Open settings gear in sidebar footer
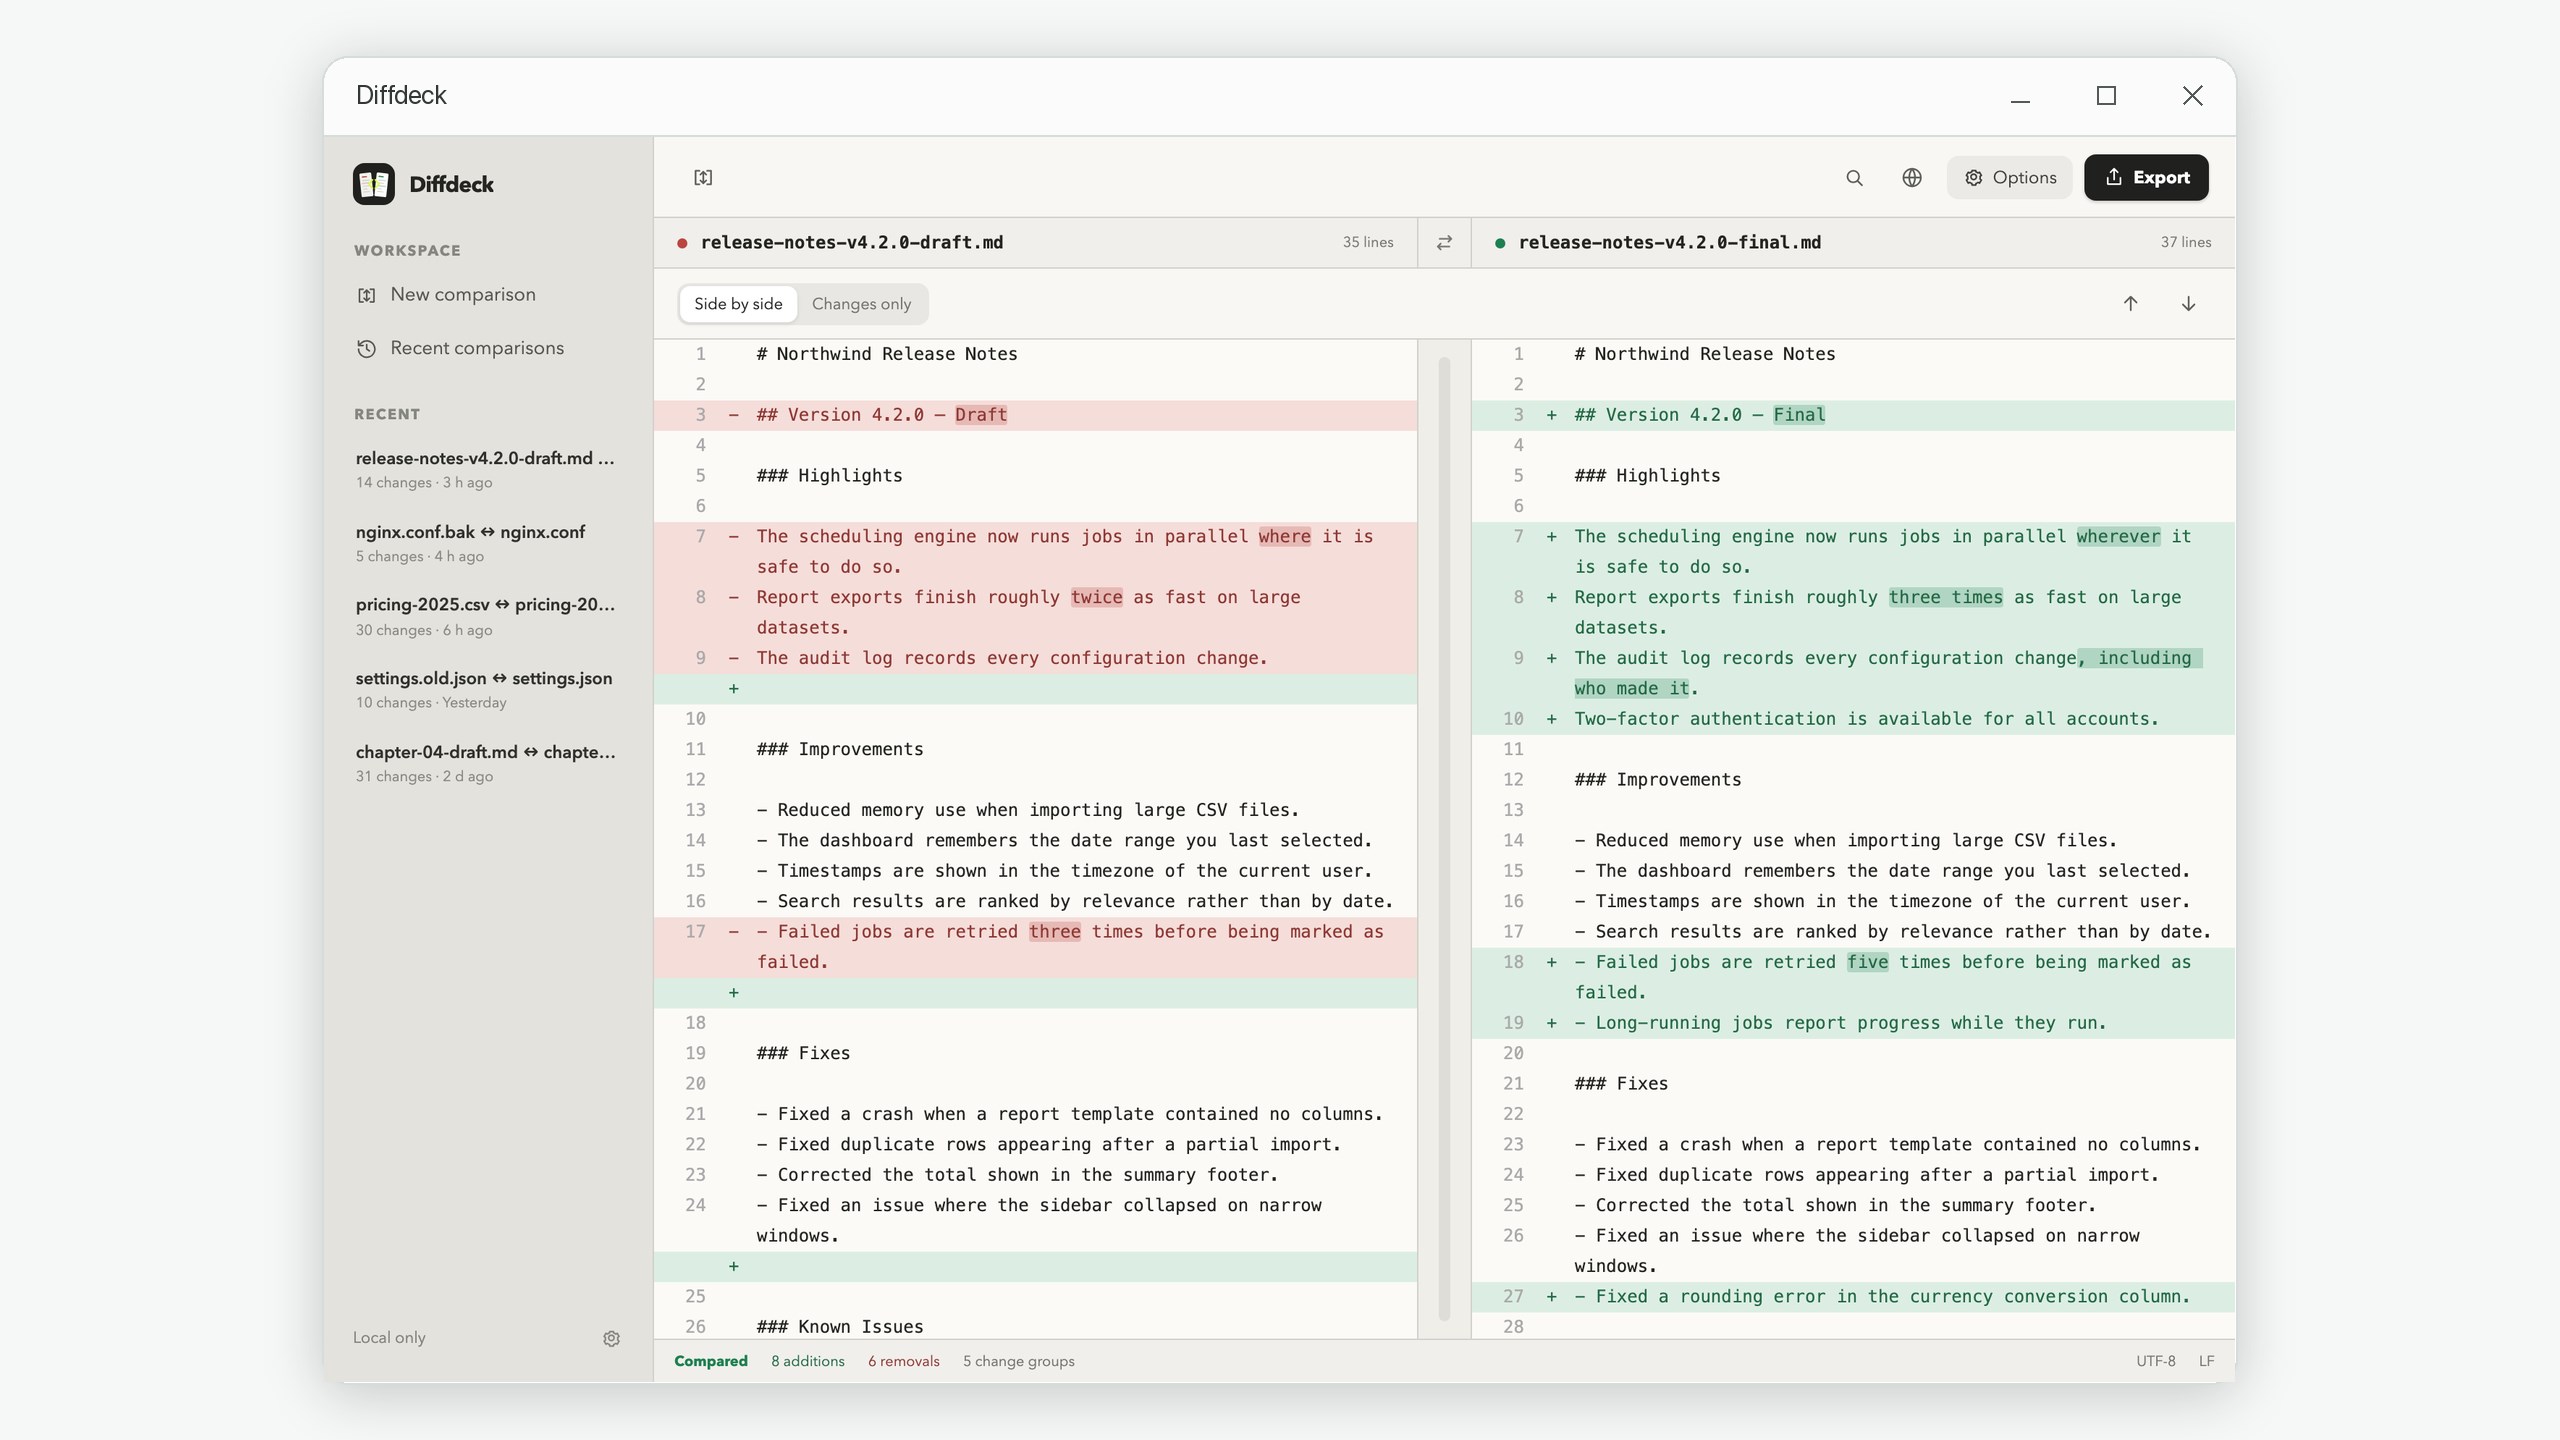 coord(611,1338)
